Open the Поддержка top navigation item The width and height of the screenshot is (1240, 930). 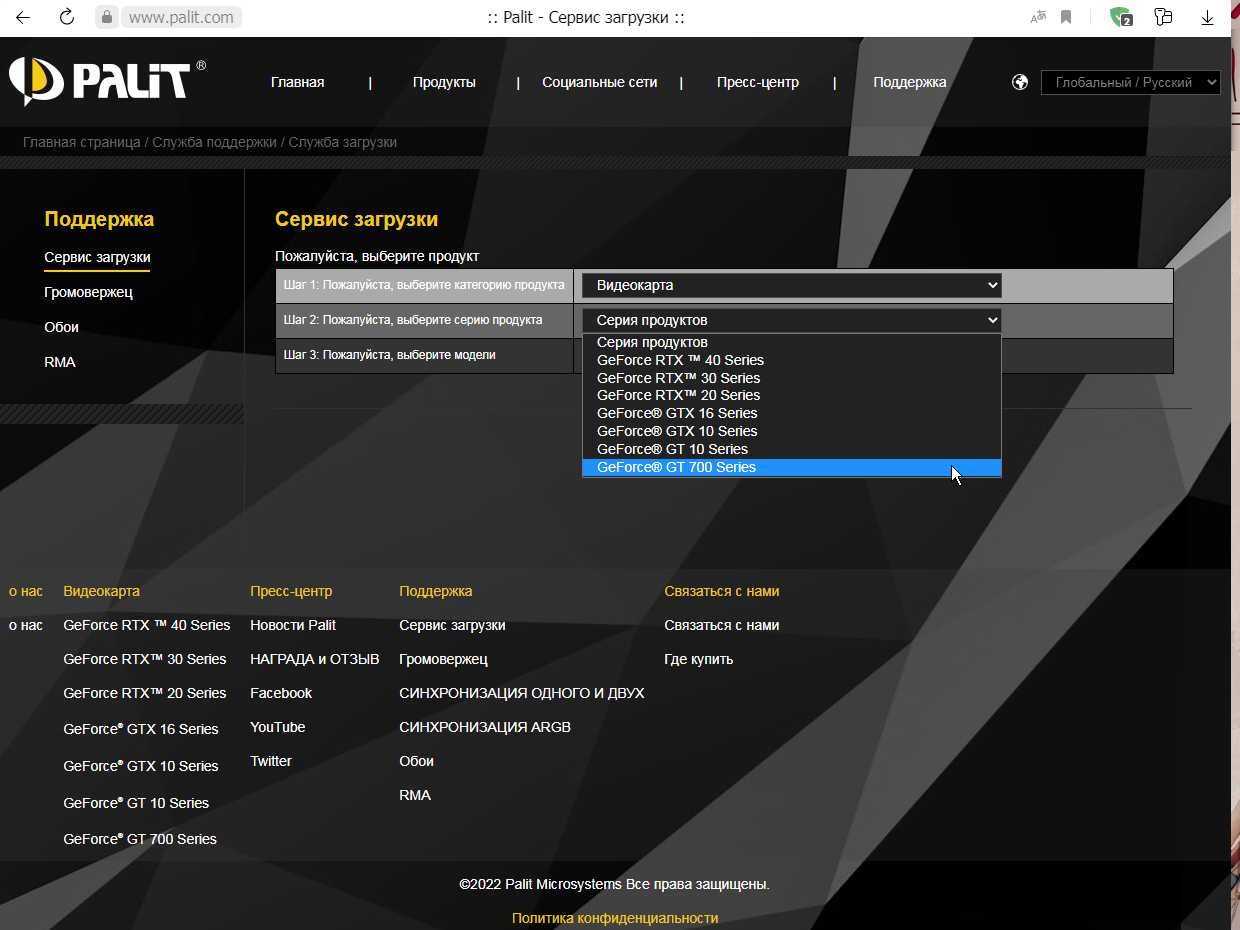pyautogui.click(x=909, y=82)
